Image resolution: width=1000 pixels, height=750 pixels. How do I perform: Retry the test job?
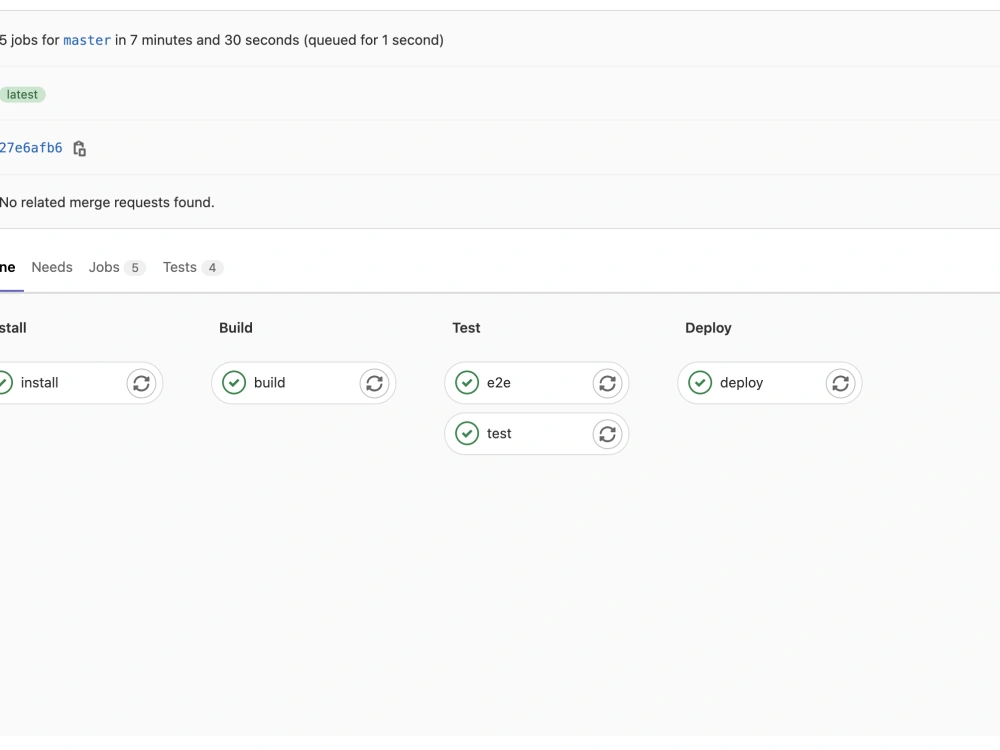[x=607, y=434]
